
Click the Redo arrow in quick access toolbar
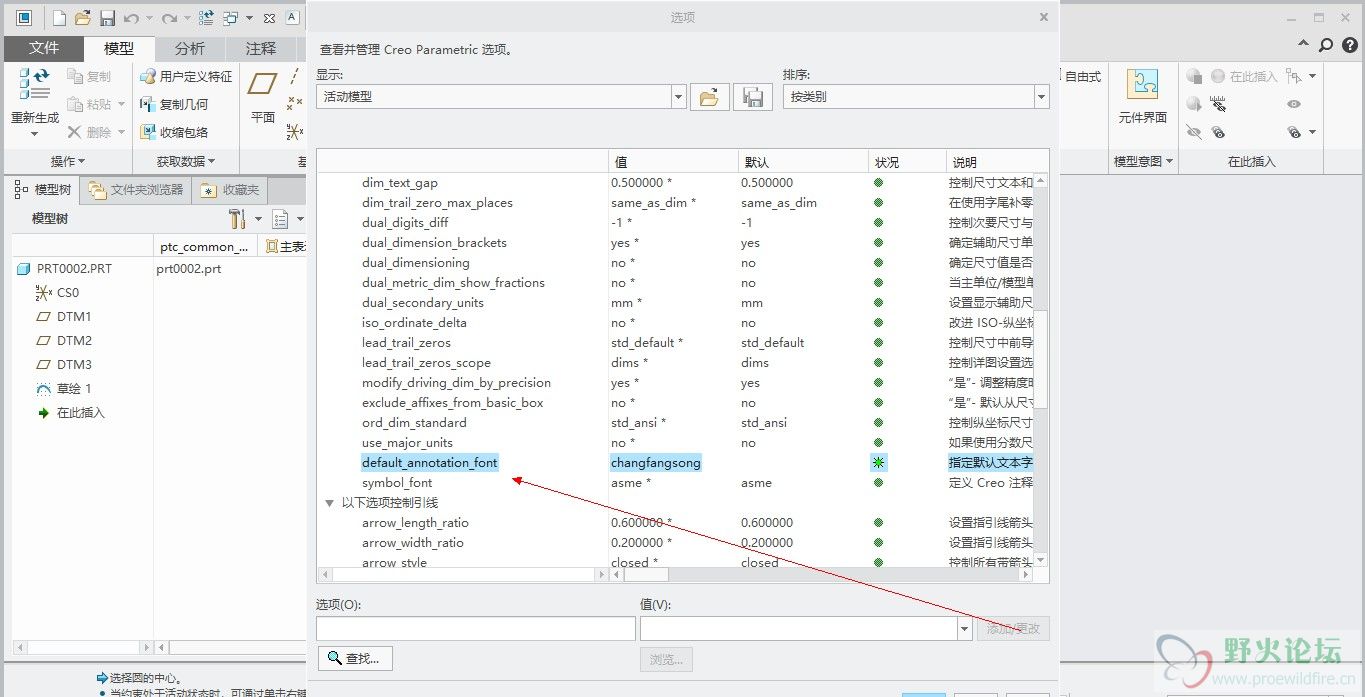[170, 18]
